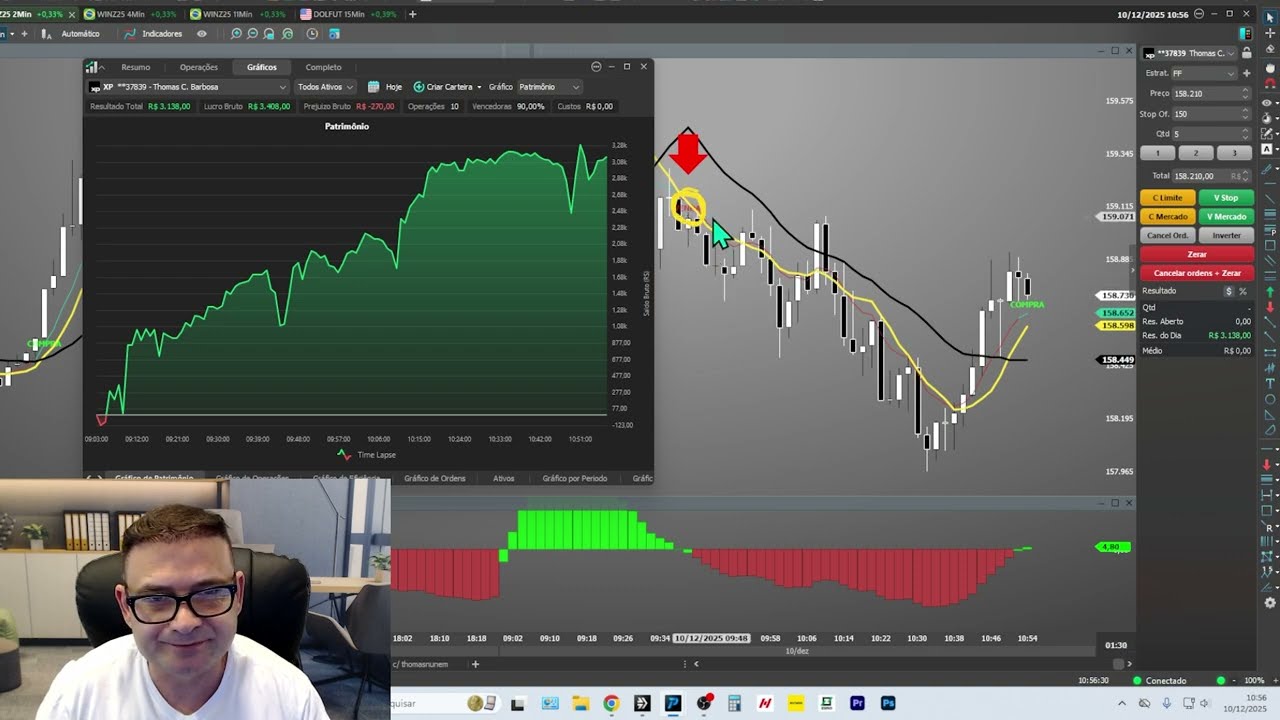Click the blue window icon after the clock
Image resolution: width=1280 pixels, height=720 pixels.
(x=334, y=34)
